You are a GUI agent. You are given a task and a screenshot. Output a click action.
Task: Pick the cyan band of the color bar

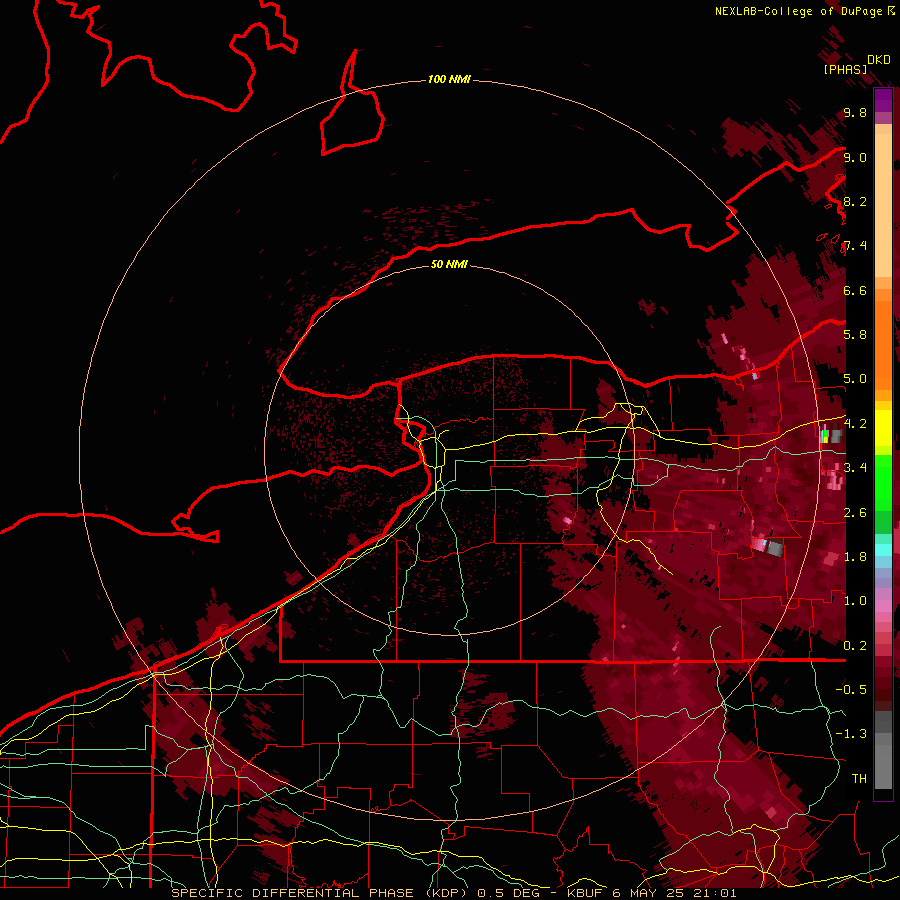pos(883,549)
